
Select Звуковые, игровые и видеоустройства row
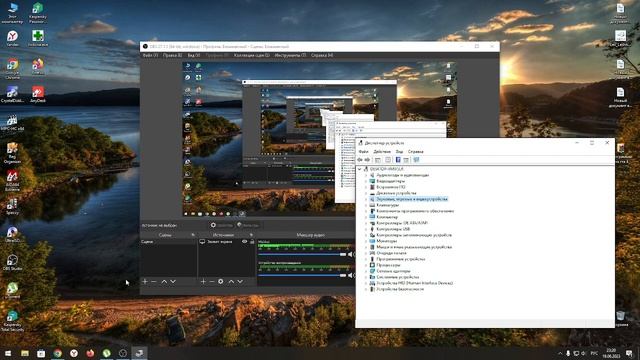(x=411, y=199)
